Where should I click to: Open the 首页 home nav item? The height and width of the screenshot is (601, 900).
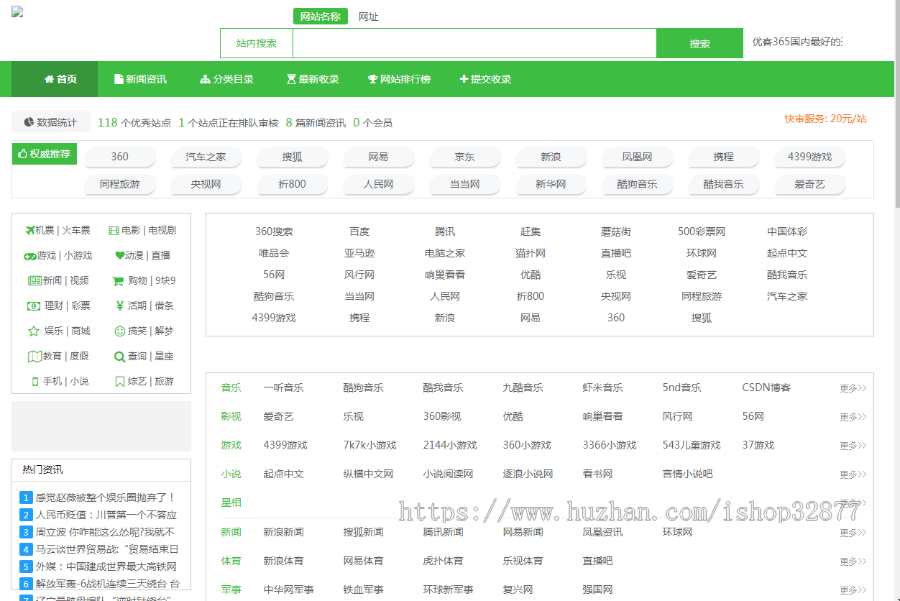pyautogui.click(x=55, y=79)
